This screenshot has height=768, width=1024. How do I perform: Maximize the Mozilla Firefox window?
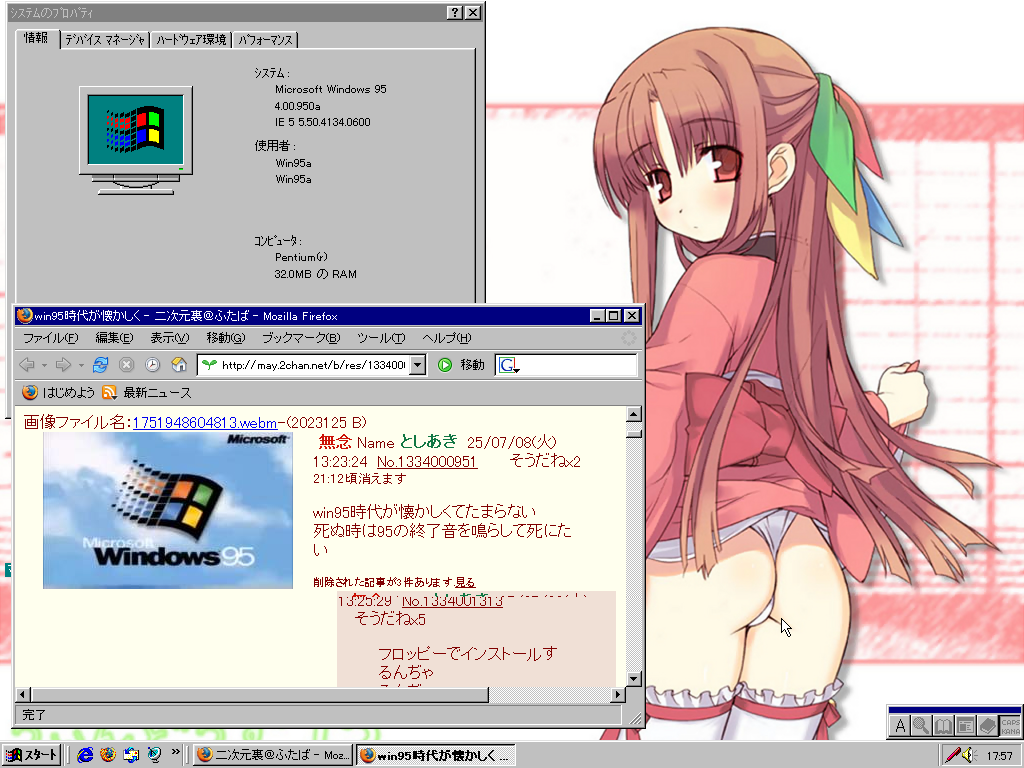tap(613, 316)
